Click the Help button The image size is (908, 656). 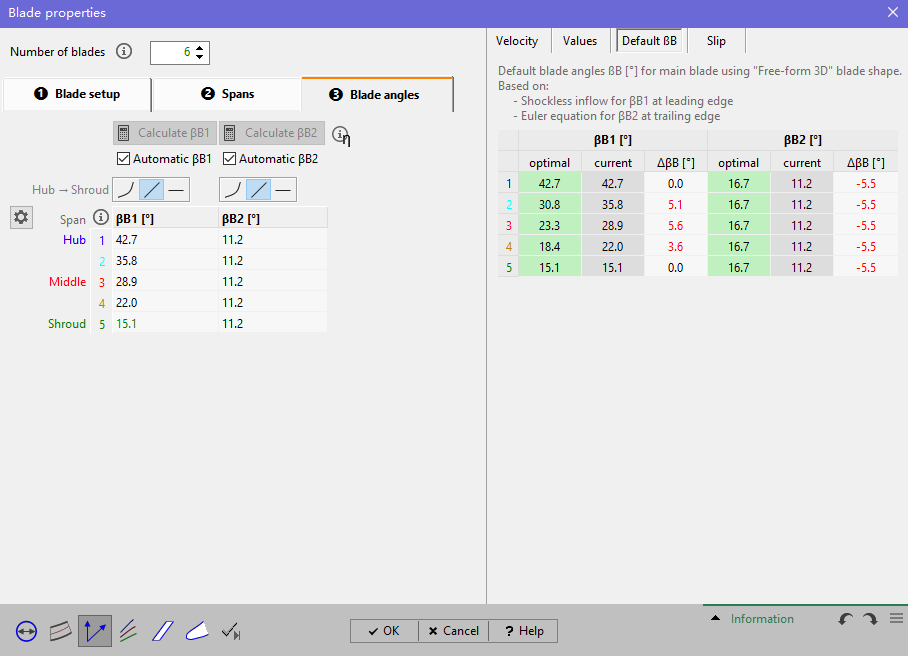tap(525, 631)
